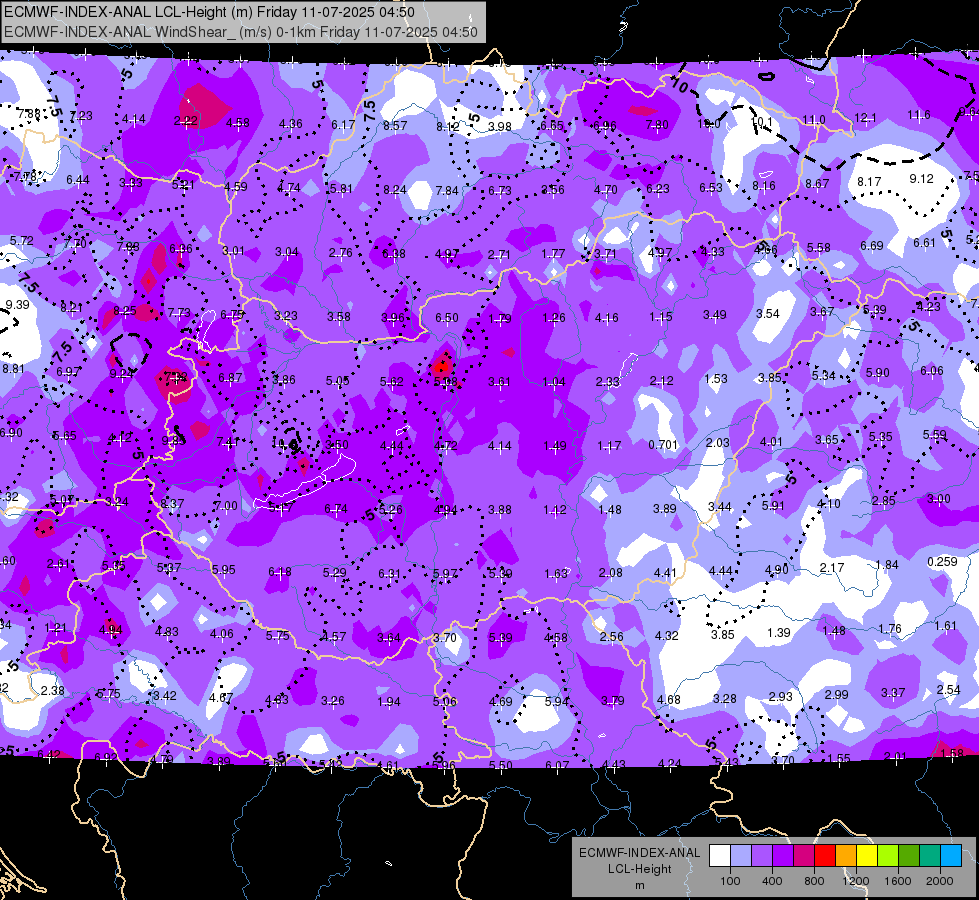Click the wind shear value 1.53
The height and width of the screenshot is (900, 979).
tap(716, 378)
